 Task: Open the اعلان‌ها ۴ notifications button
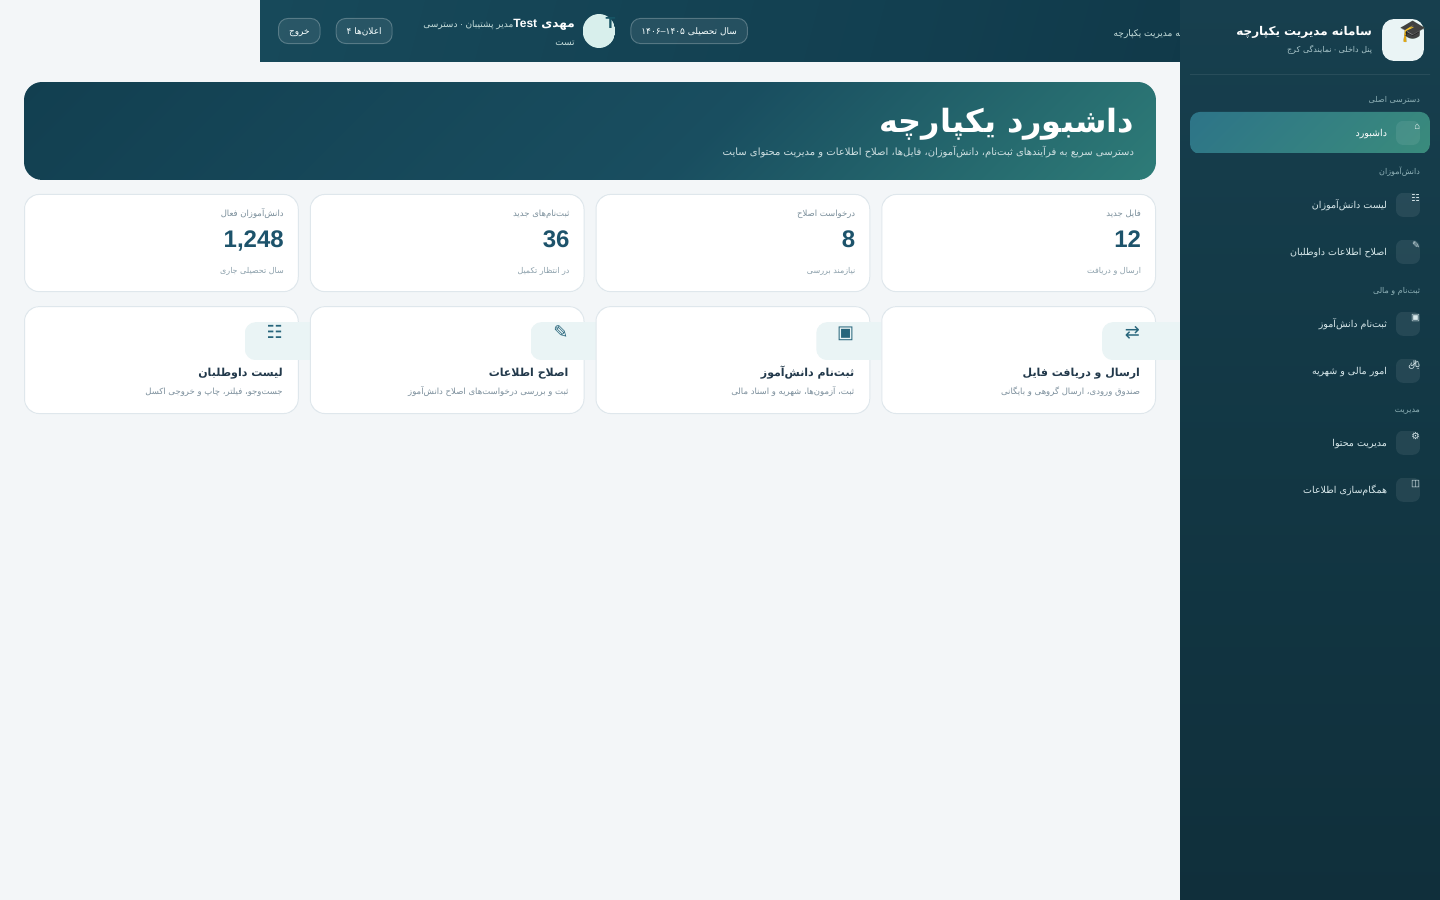pos(364,31)
